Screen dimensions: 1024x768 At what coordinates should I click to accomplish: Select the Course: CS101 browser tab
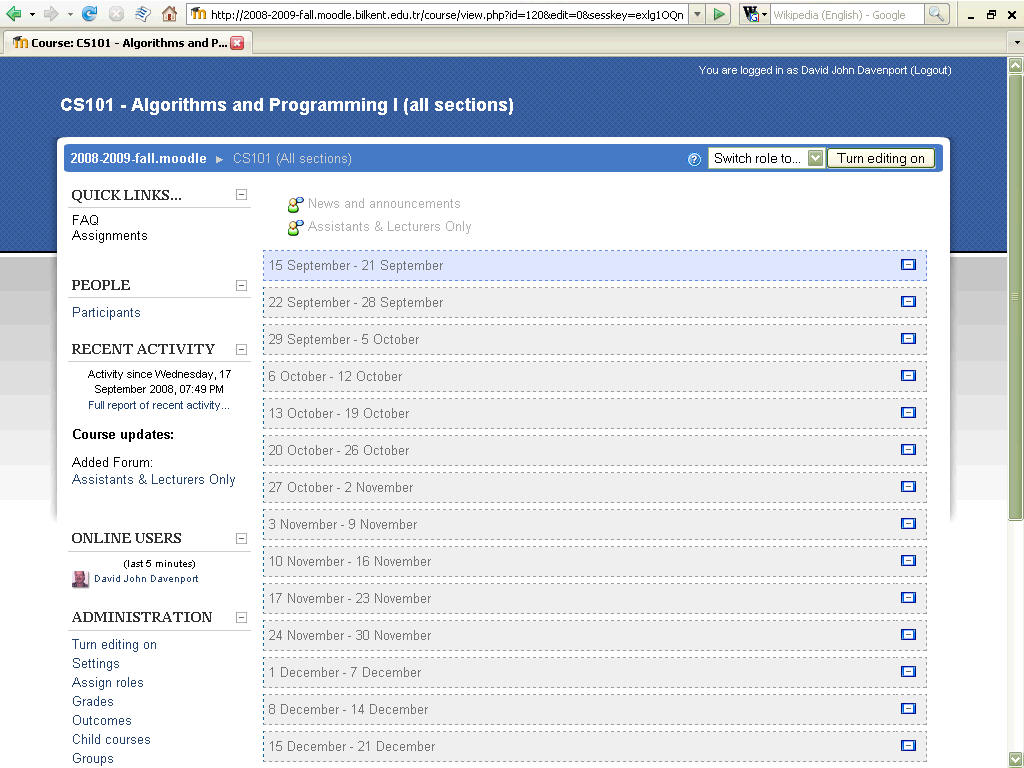129,43
